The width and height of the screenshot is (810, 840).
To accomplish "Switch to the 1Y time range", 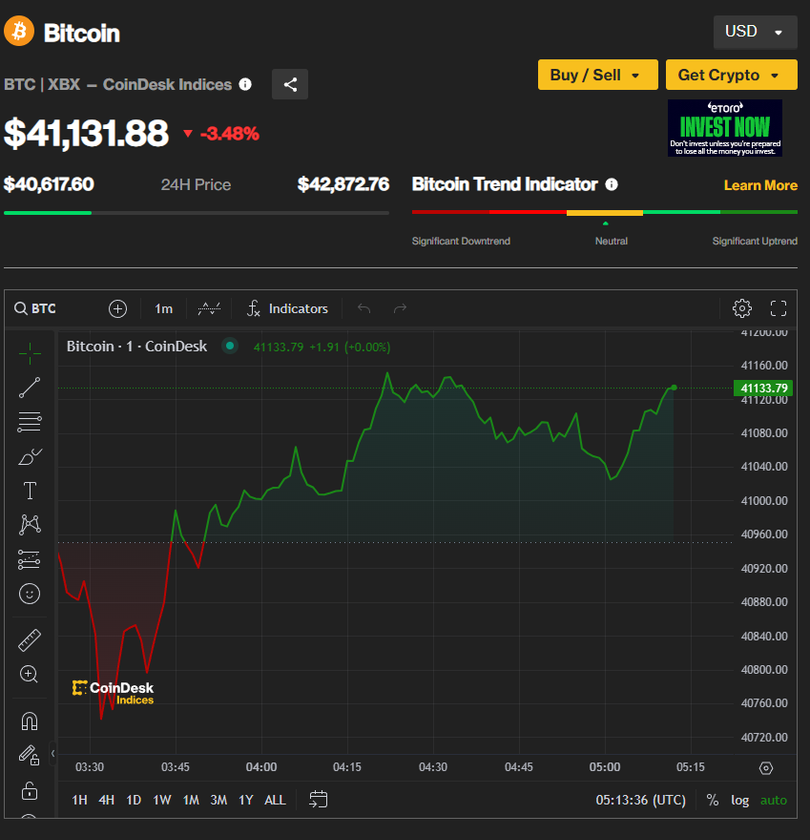I will 245,800.
